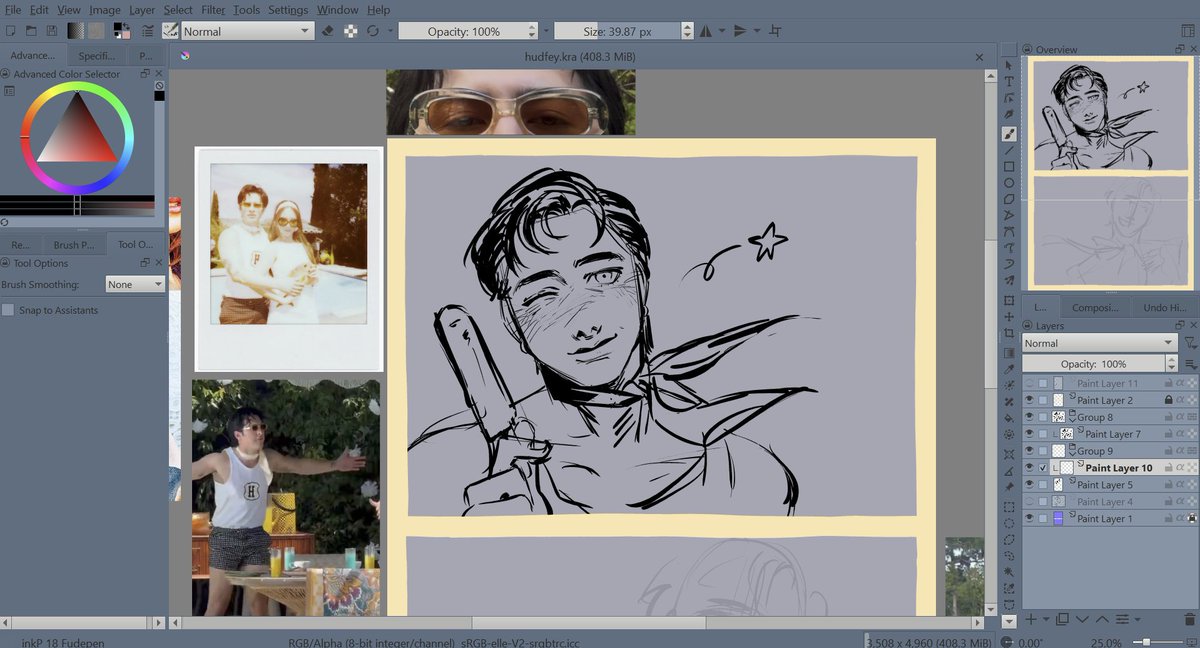
Task: Uncheck the Paint Layer 10 checkbox
Action: 1044,468
